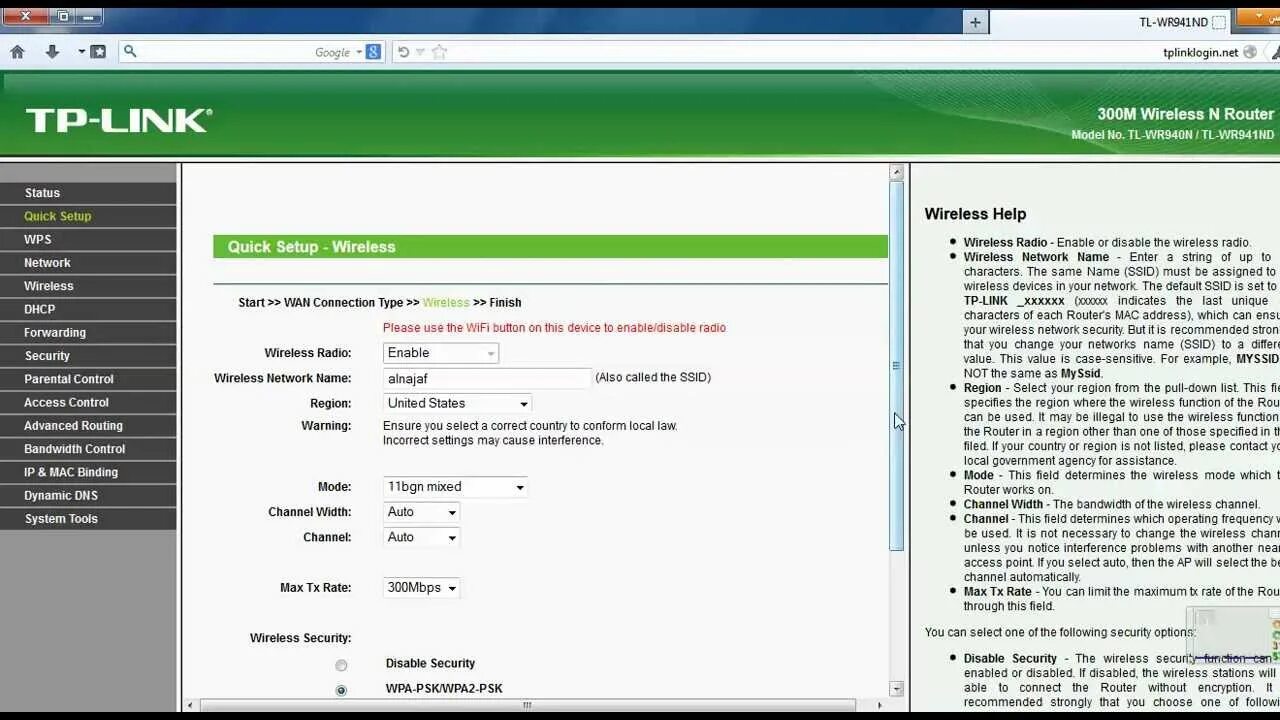Open the Access Control menu item
The image size is (1280, 720).
pyautogui.click(x=88, y=402)
